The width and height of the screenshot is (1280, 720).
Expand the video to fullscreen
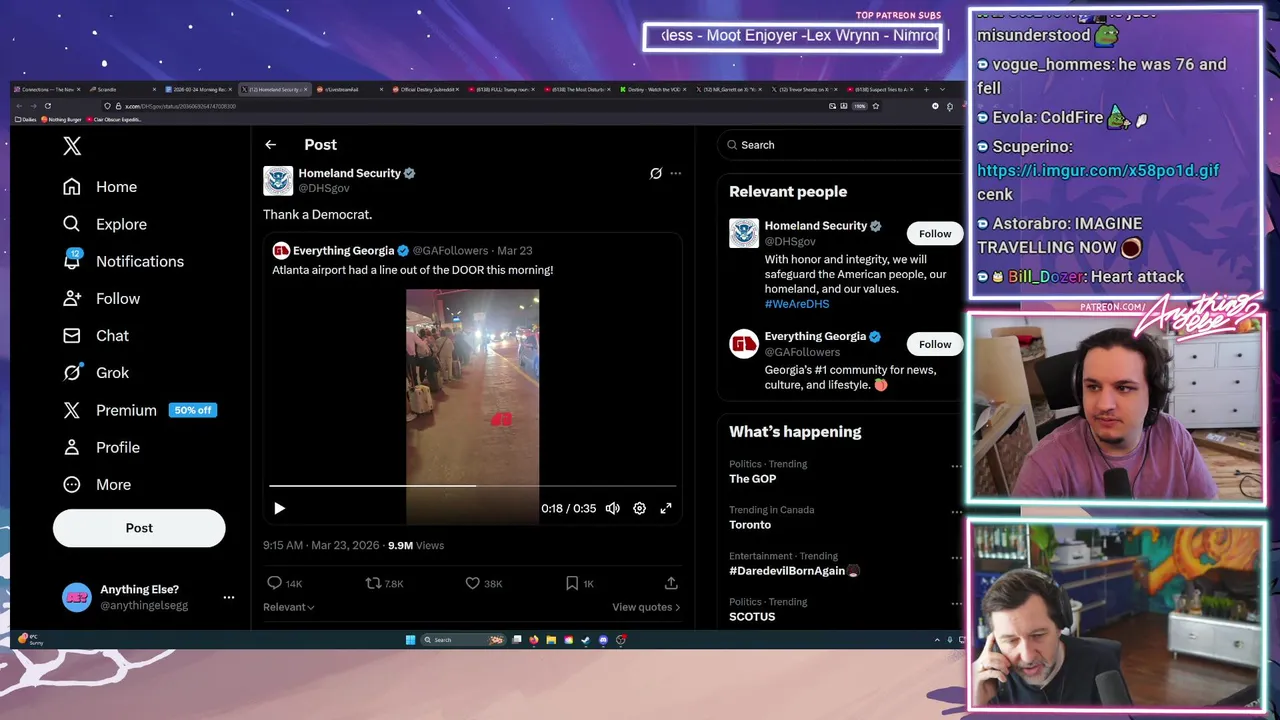click(666, 508)
